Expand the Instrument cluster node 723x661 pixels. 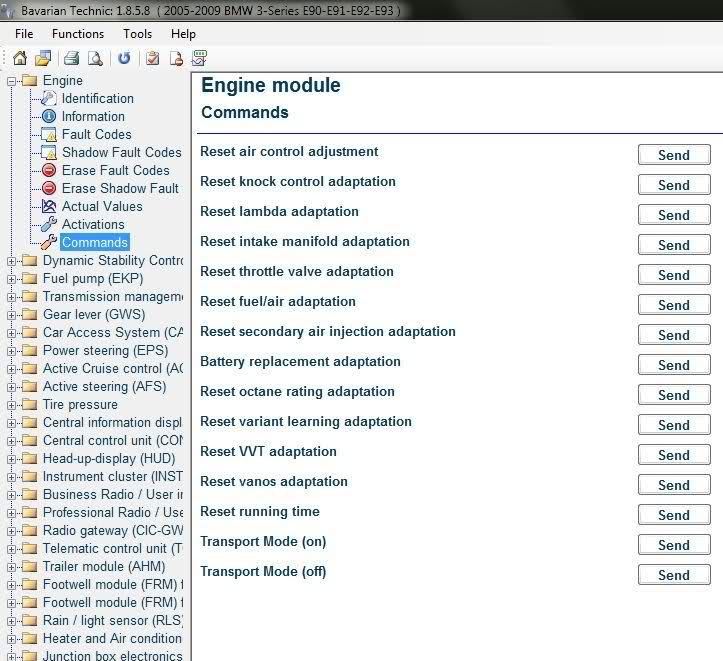12,477
